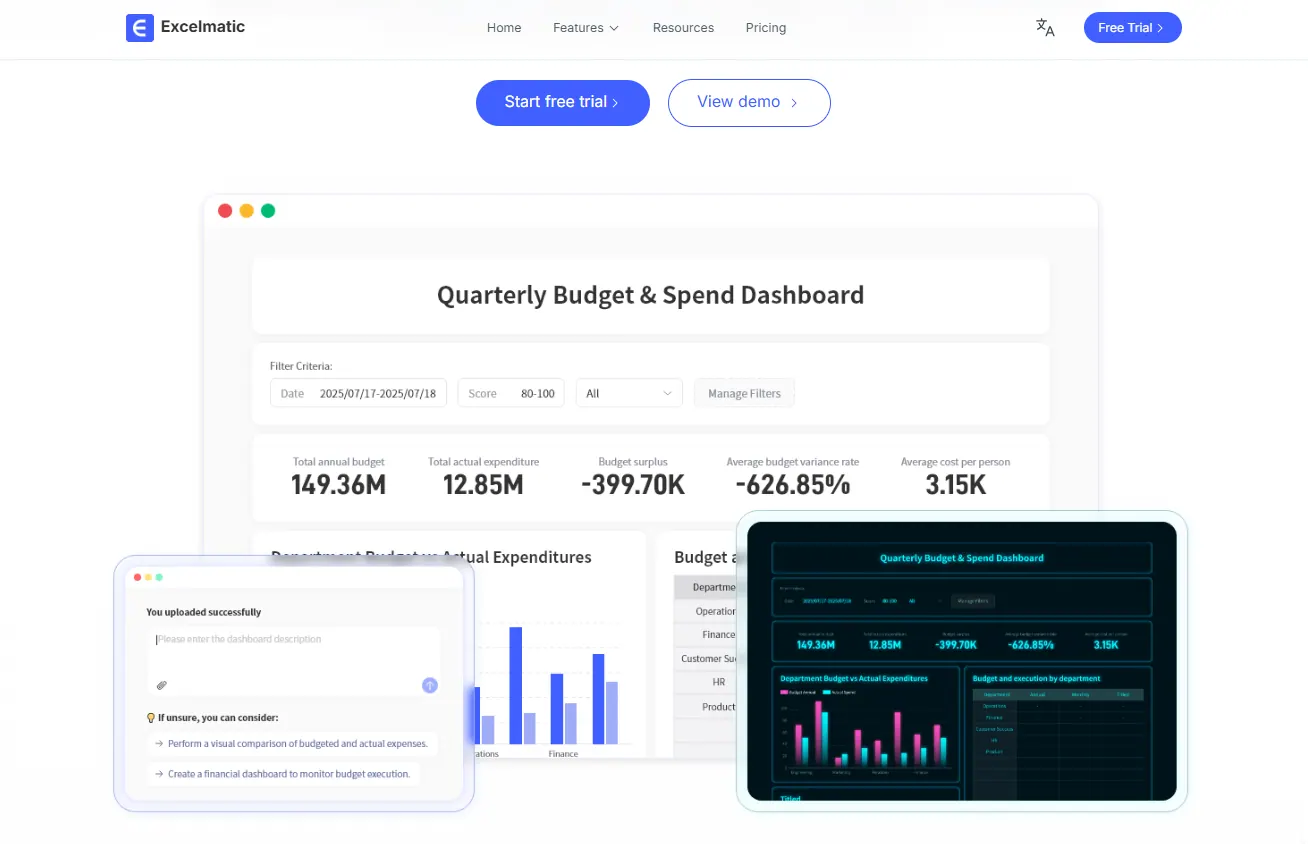
Task: Click the Excelmatic logo icon
Action: tap(140, 28)
